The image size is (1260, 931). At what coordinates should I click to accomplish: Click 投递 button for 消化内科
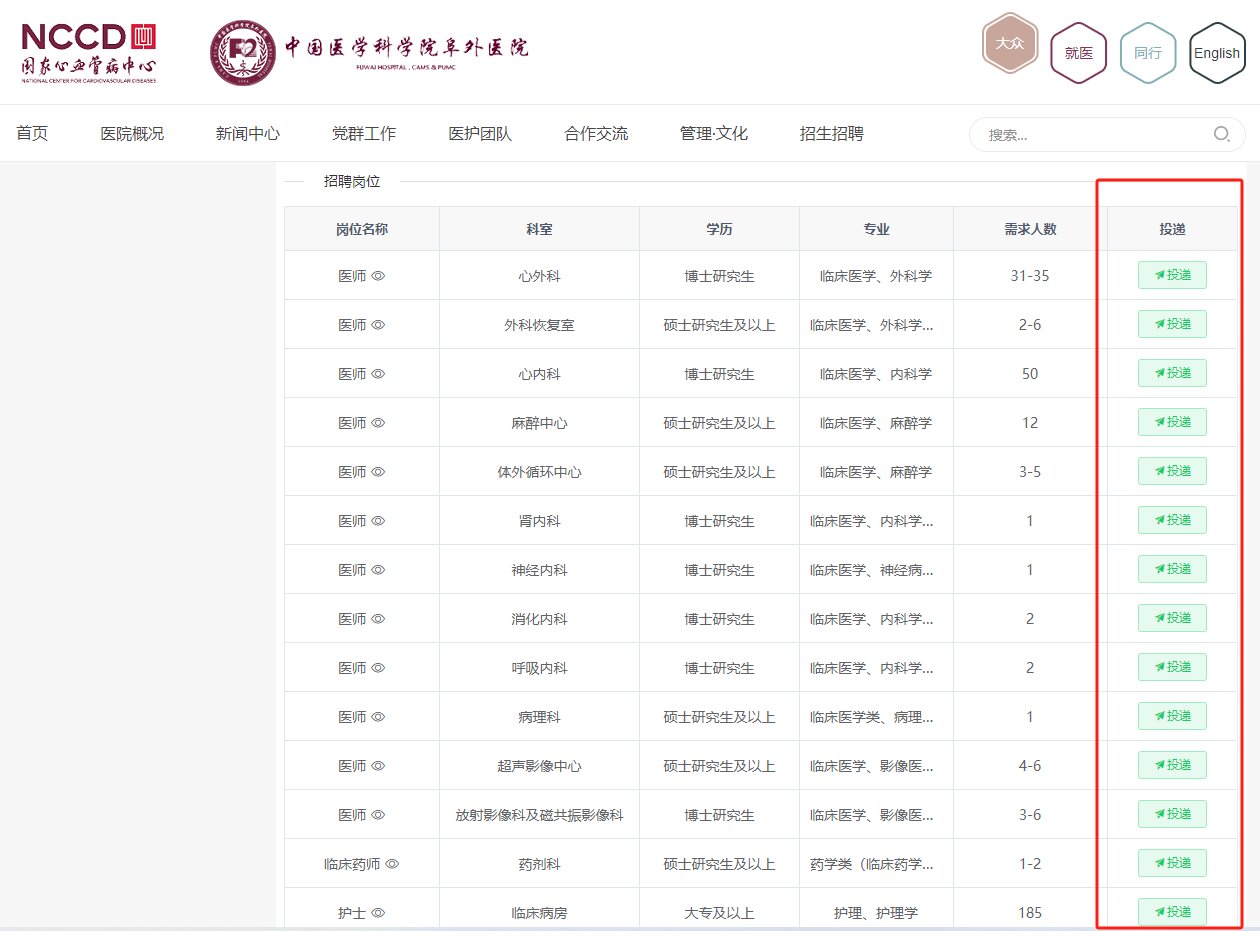pos(1172,618)
